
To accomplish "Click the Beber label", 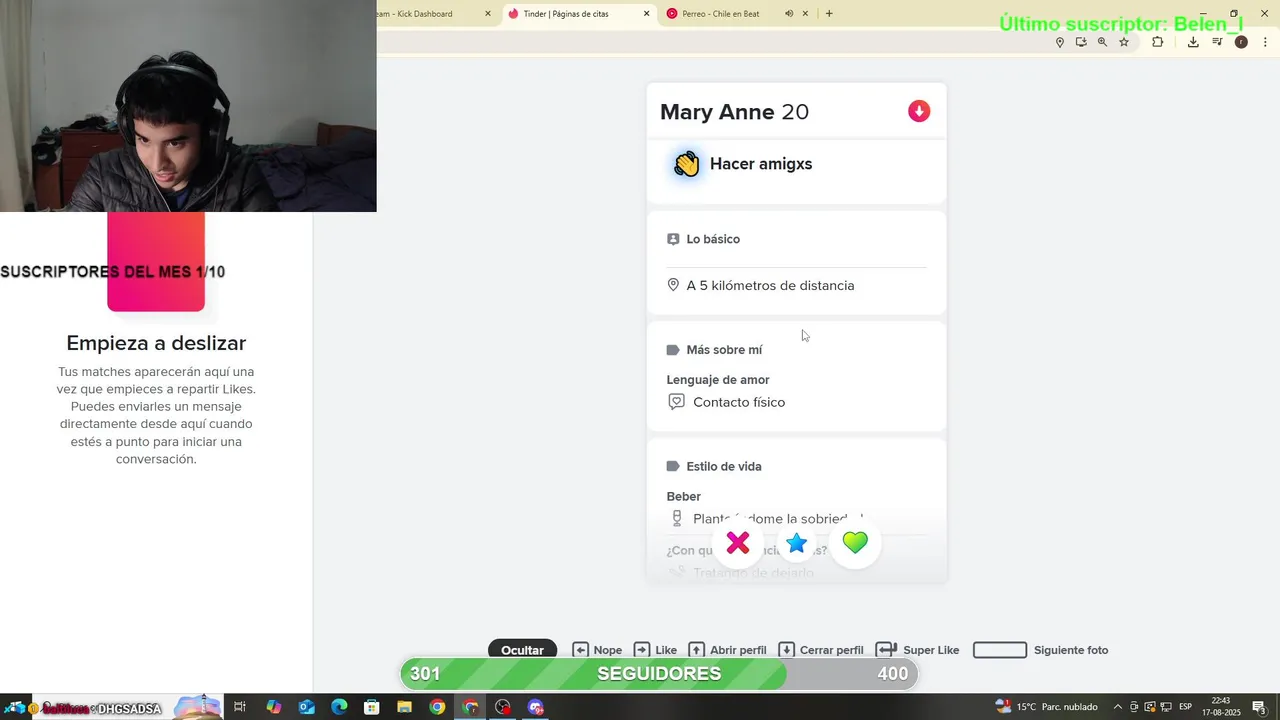I will click(684, 496).
